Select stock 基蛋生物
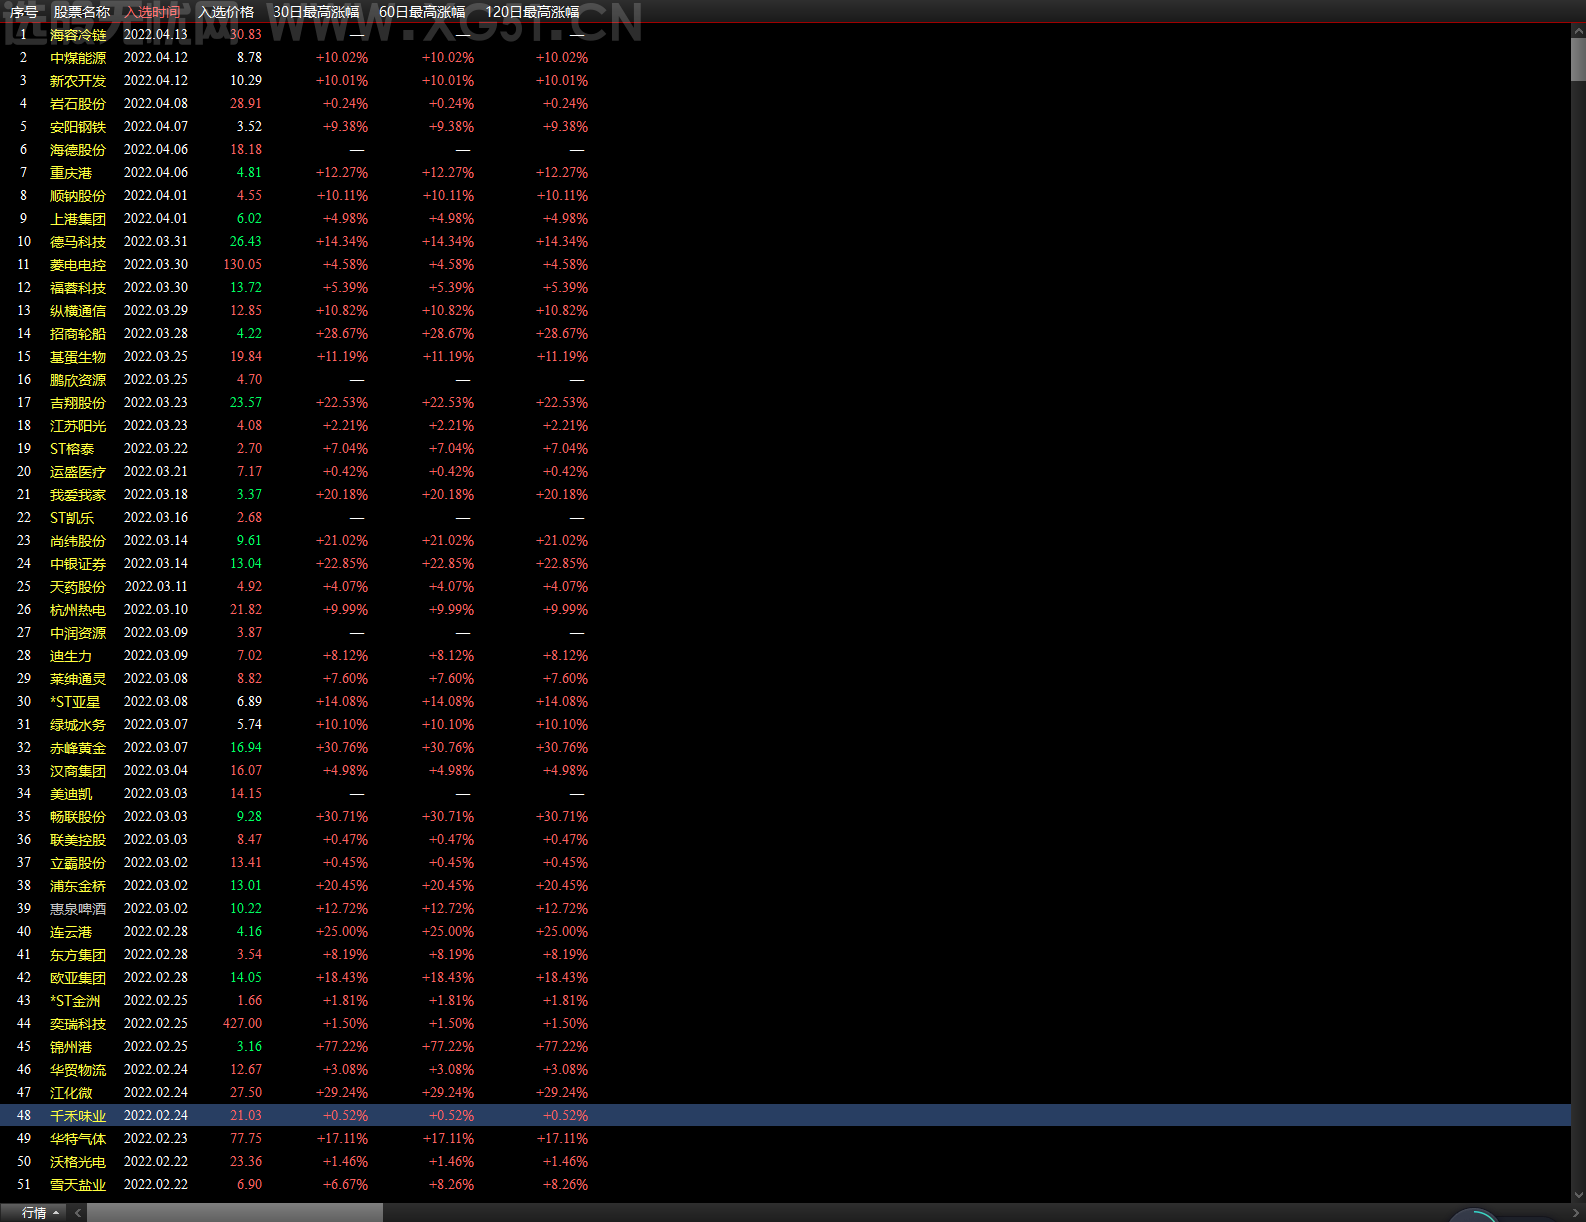Viewport: 1586px width, 1222px height. pos(78,357)
